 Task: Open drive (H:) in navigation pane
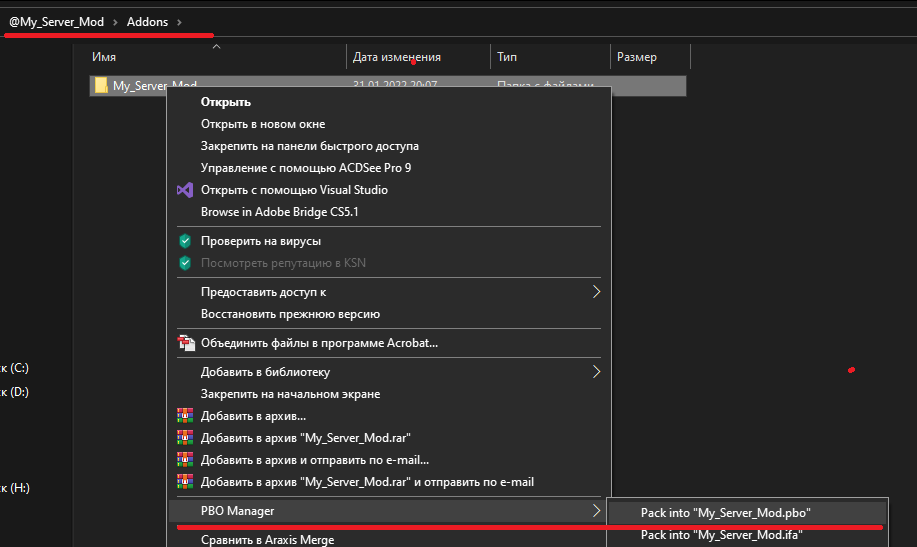point(15,488)
